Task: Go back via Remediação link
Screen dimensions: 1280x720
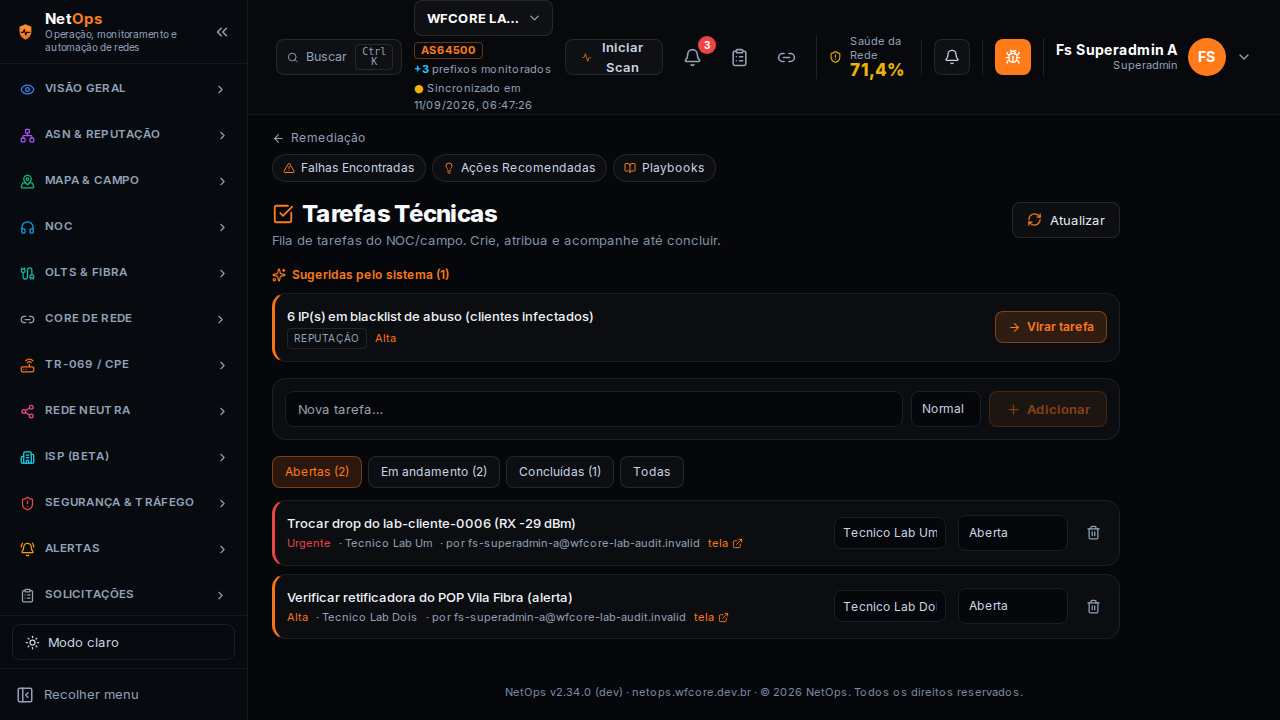Action: (x=319, y=138)
